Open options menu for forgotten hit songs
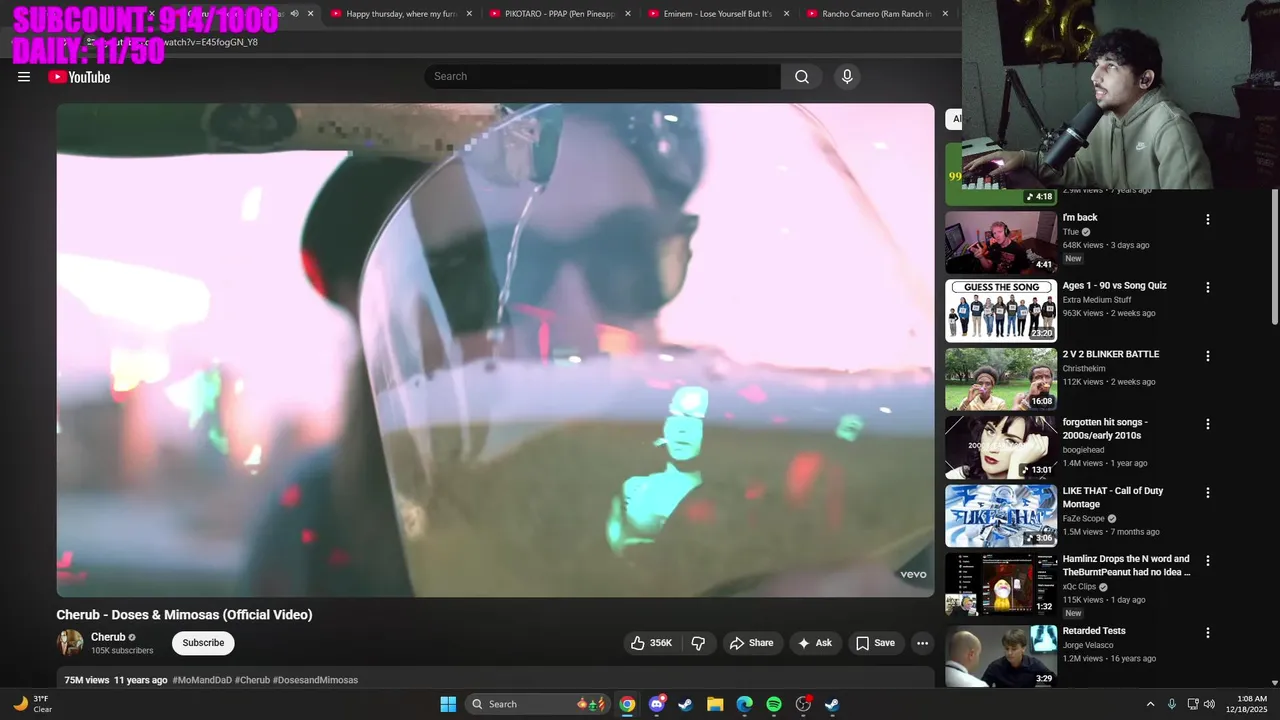The image size is (1280, 720). [x=1207, y=424]
